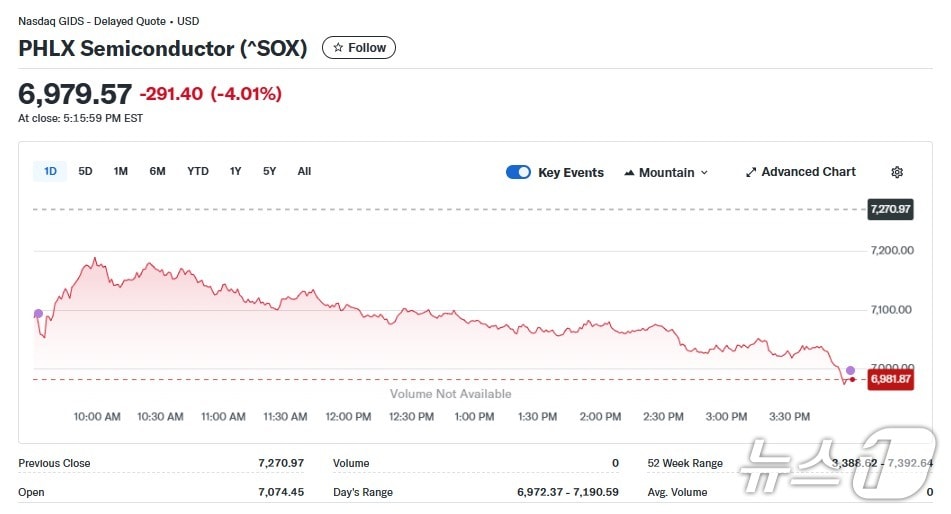Show the 5Y chart range
This screenshot has width=951, height=514.
(x=270, y=171)
